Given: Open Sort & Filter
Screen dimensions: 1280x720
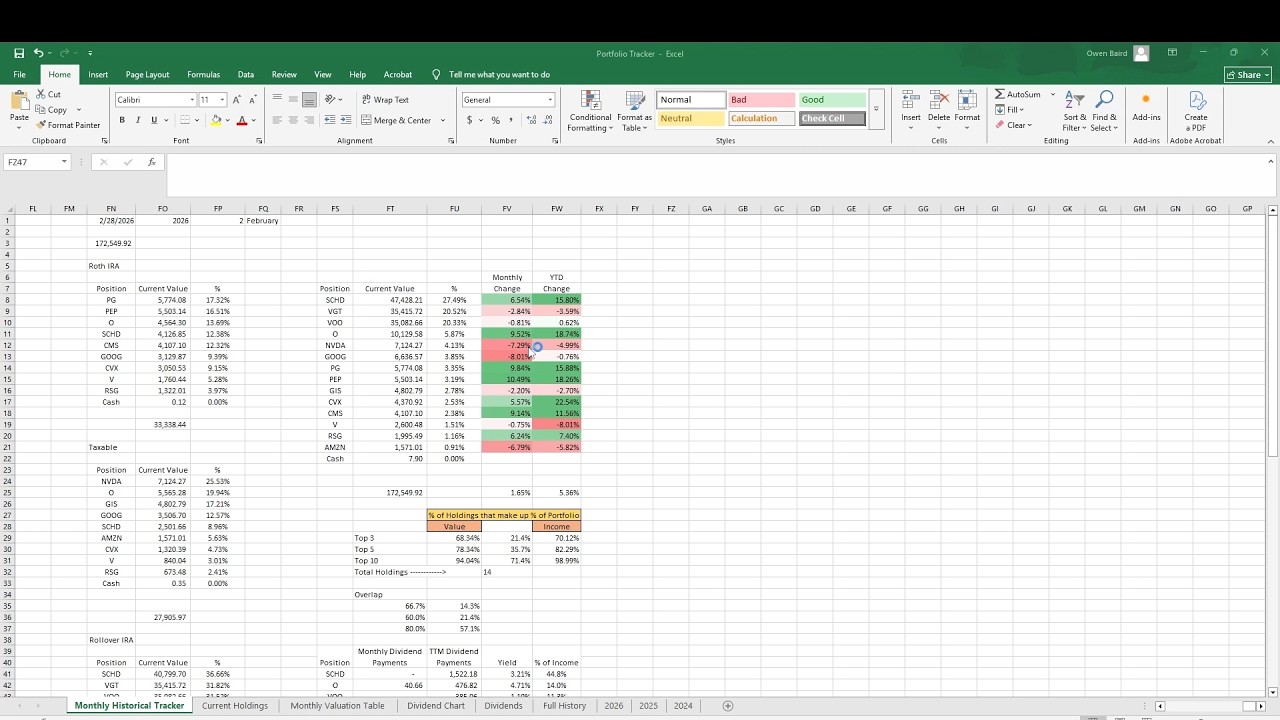Looking at the screenshot, I should coord(1074,111).
